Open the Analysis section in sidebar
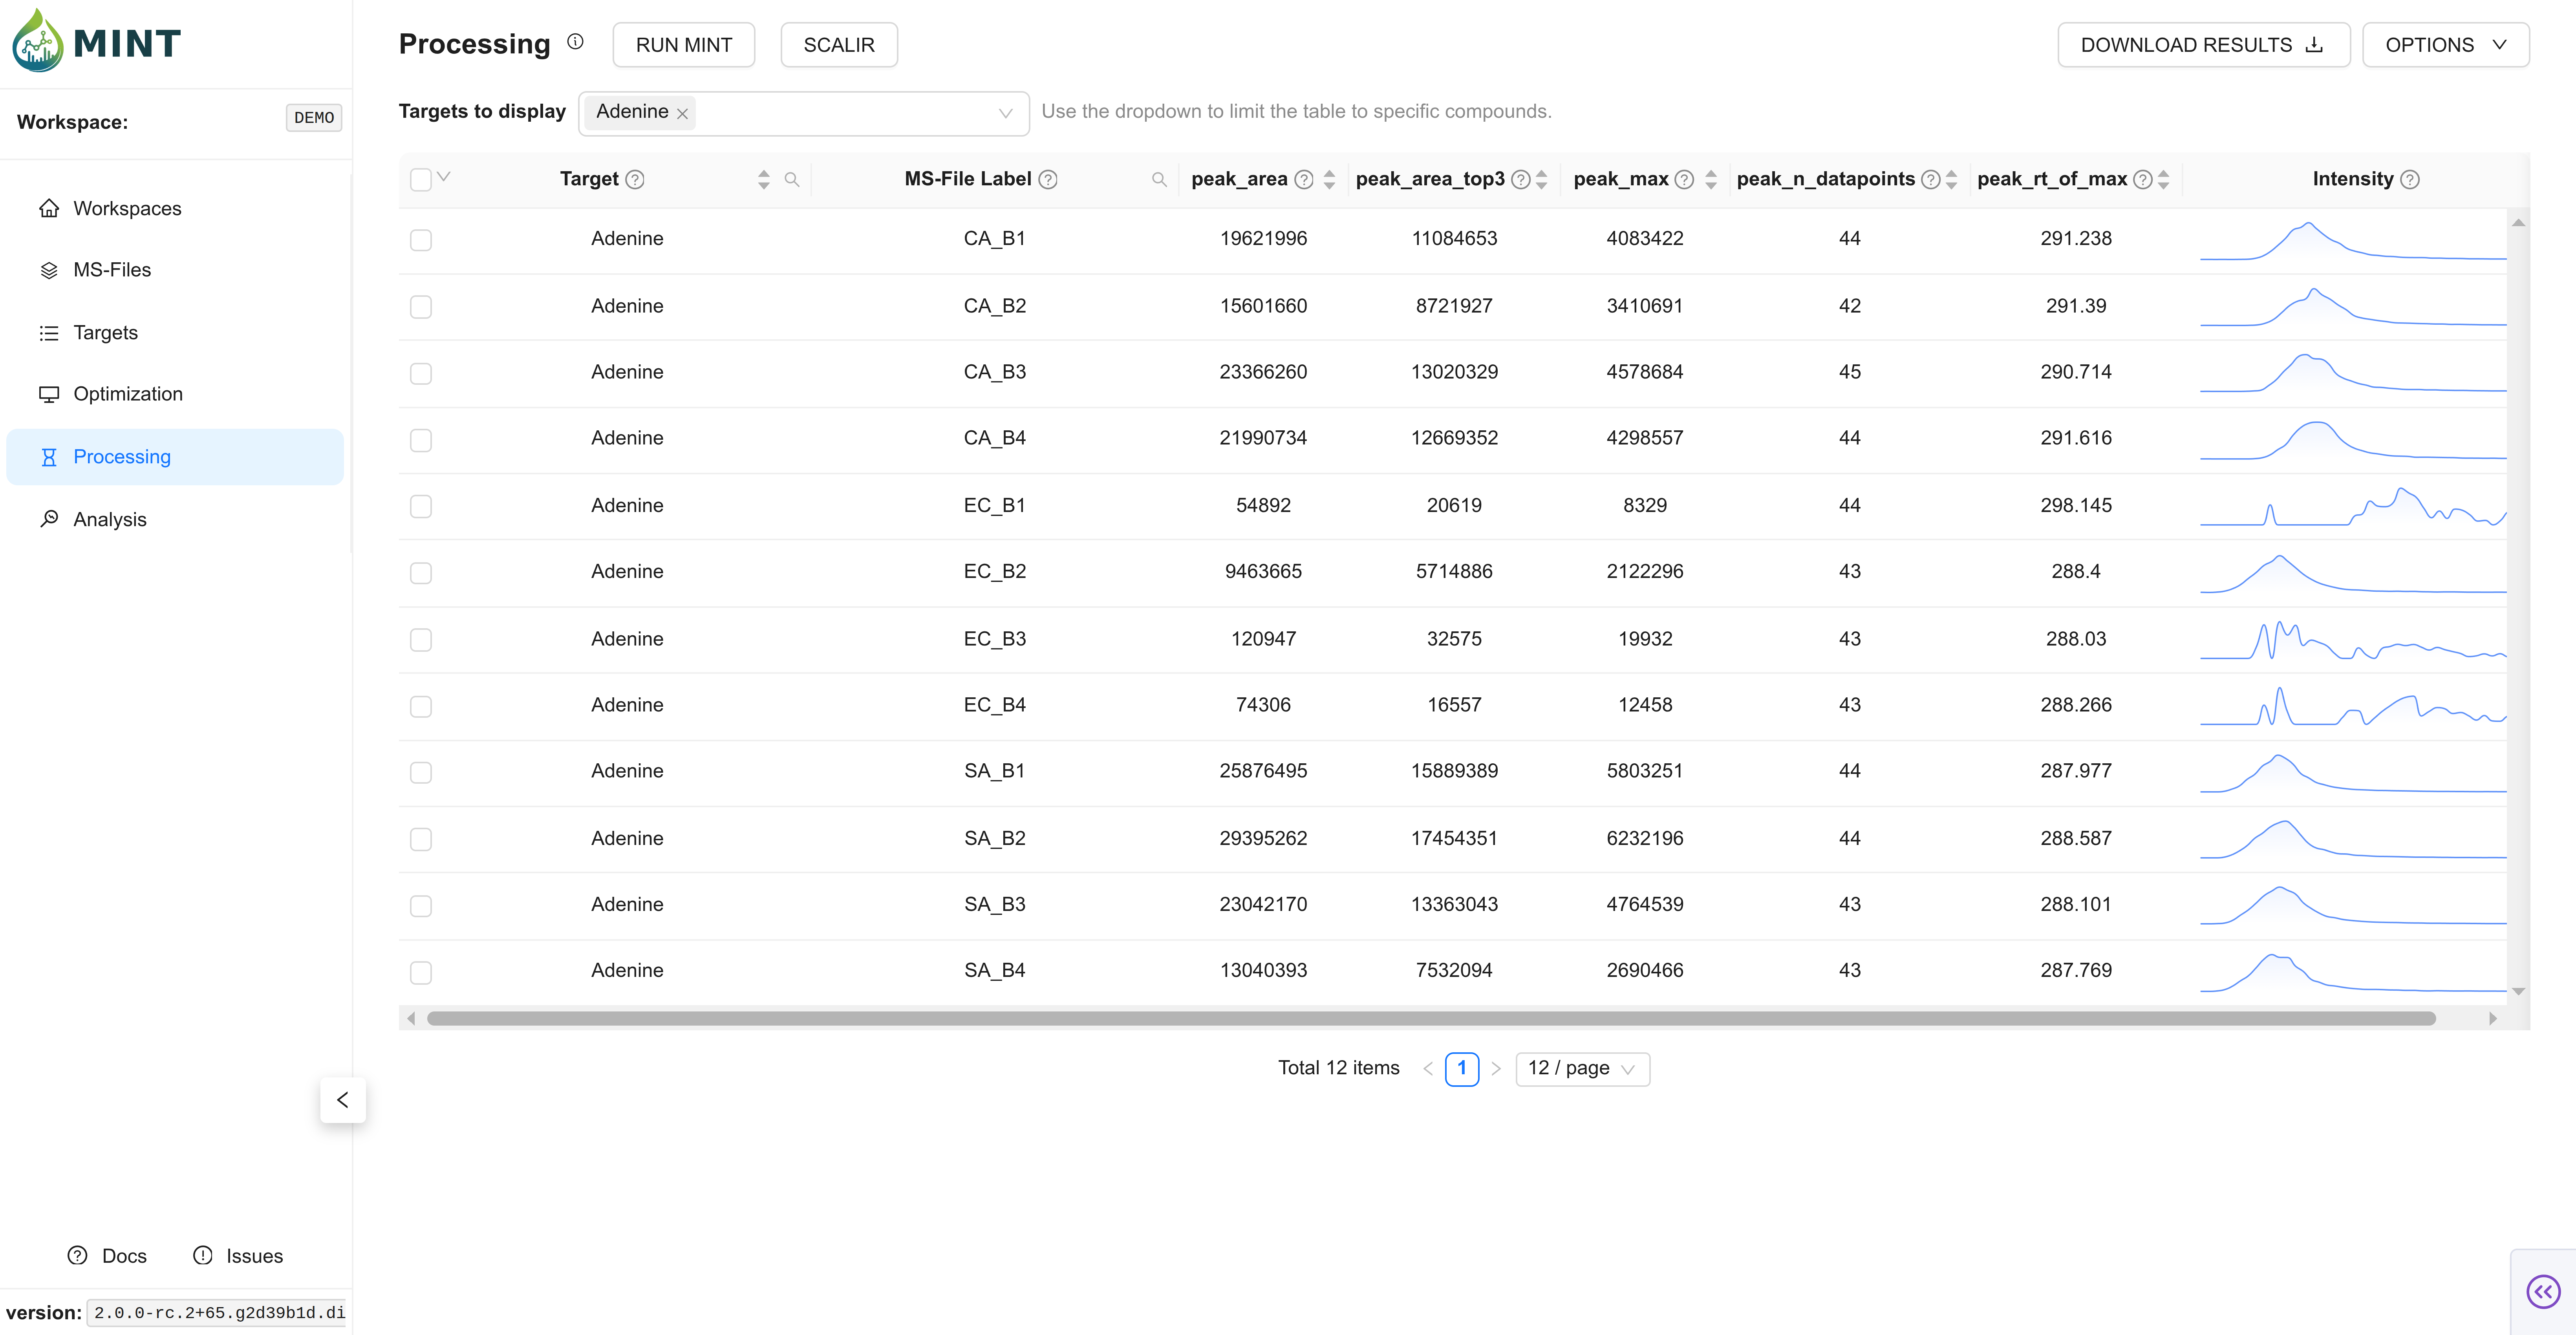 click(x=109, y=519)
